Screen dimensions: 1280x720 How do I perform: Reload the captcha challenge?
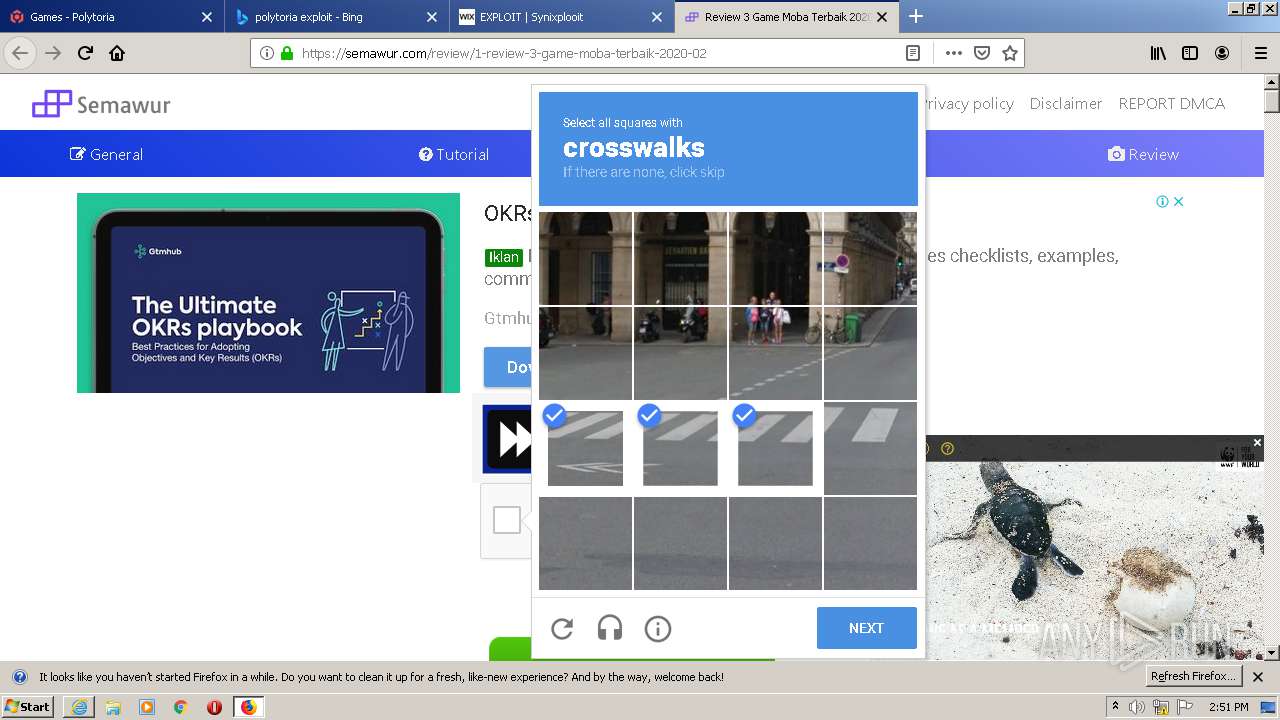[562, 629]
